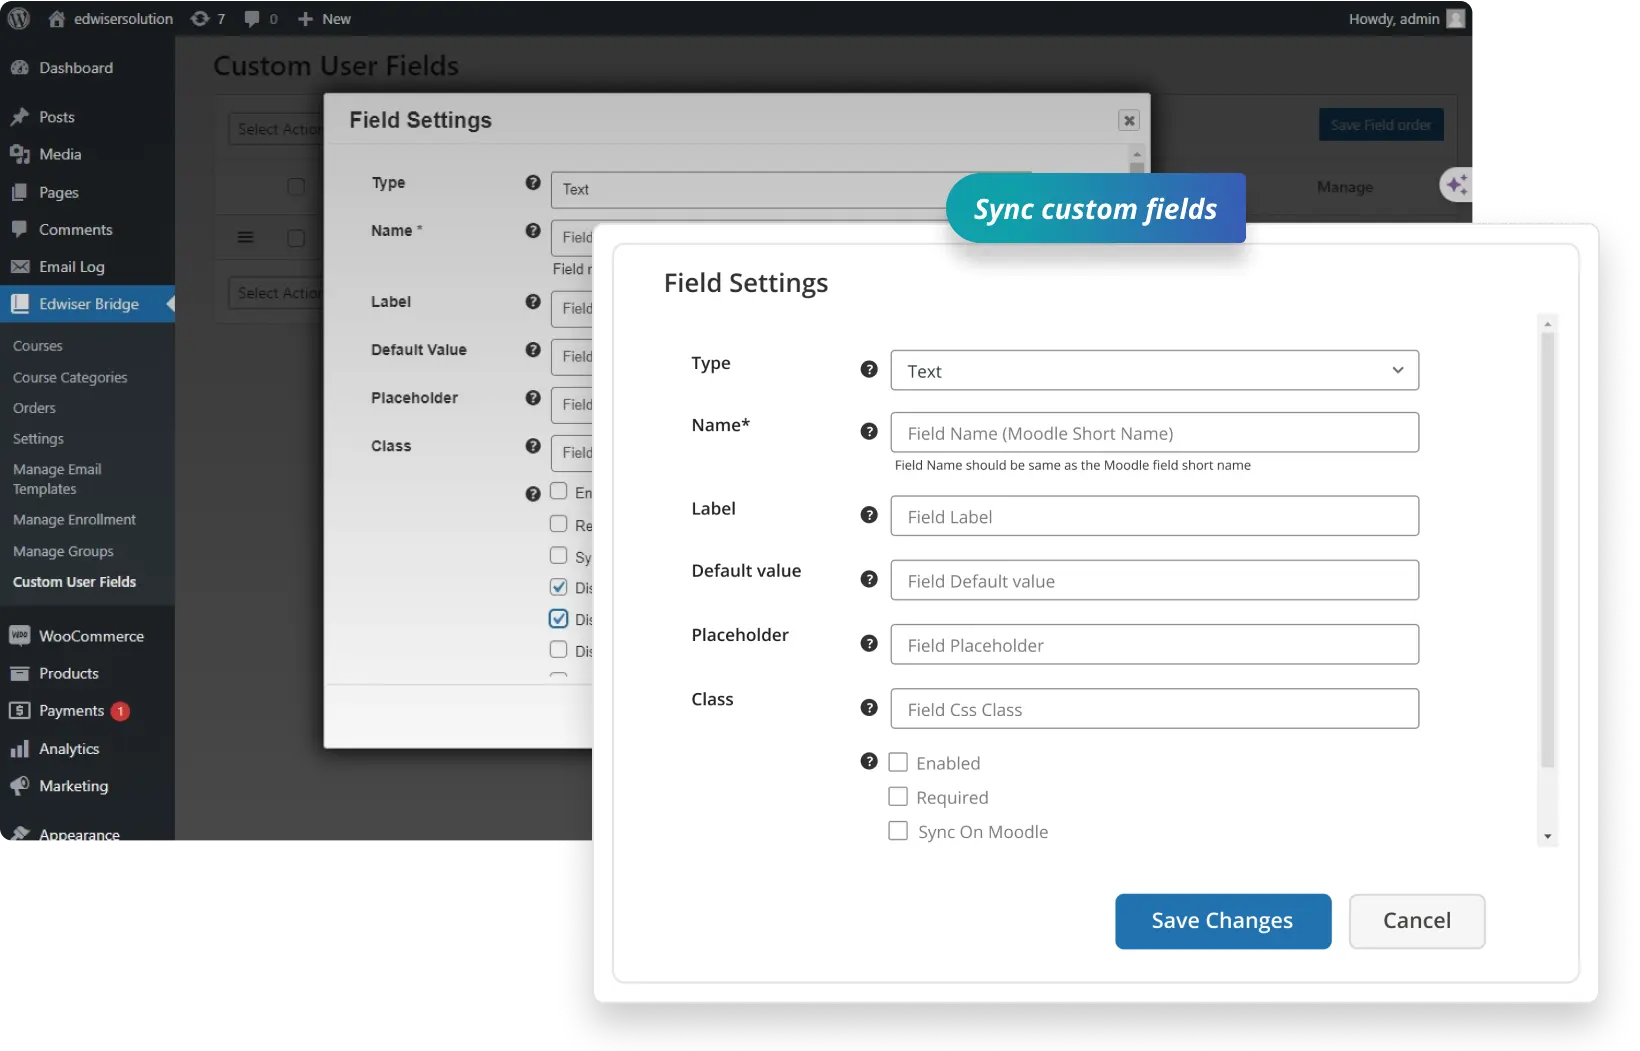The height and width of the screenshot is (1051, 1640).
Task: Click the WooCommerce logo icon in the sidebar
Action: coord(21,636)
